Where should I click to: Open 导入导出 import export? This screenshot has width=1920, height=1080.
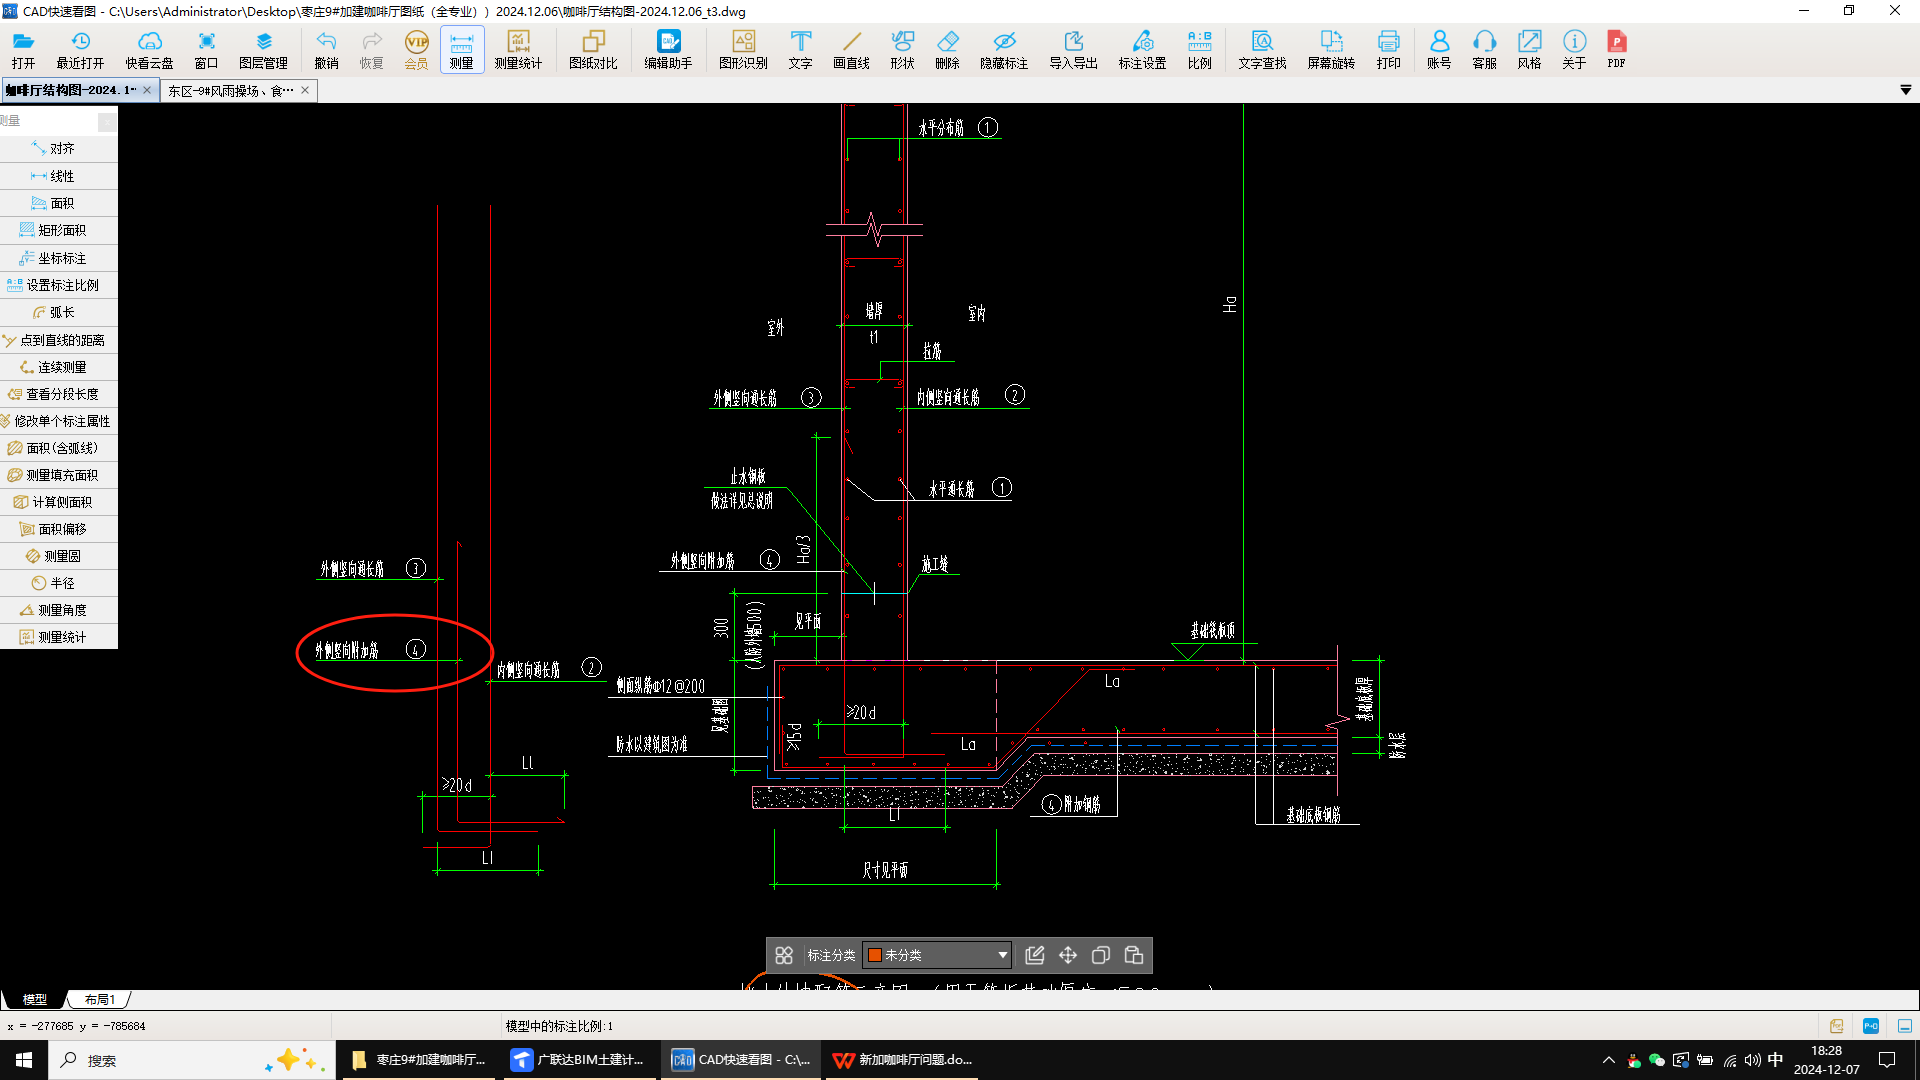point(1073,49)
